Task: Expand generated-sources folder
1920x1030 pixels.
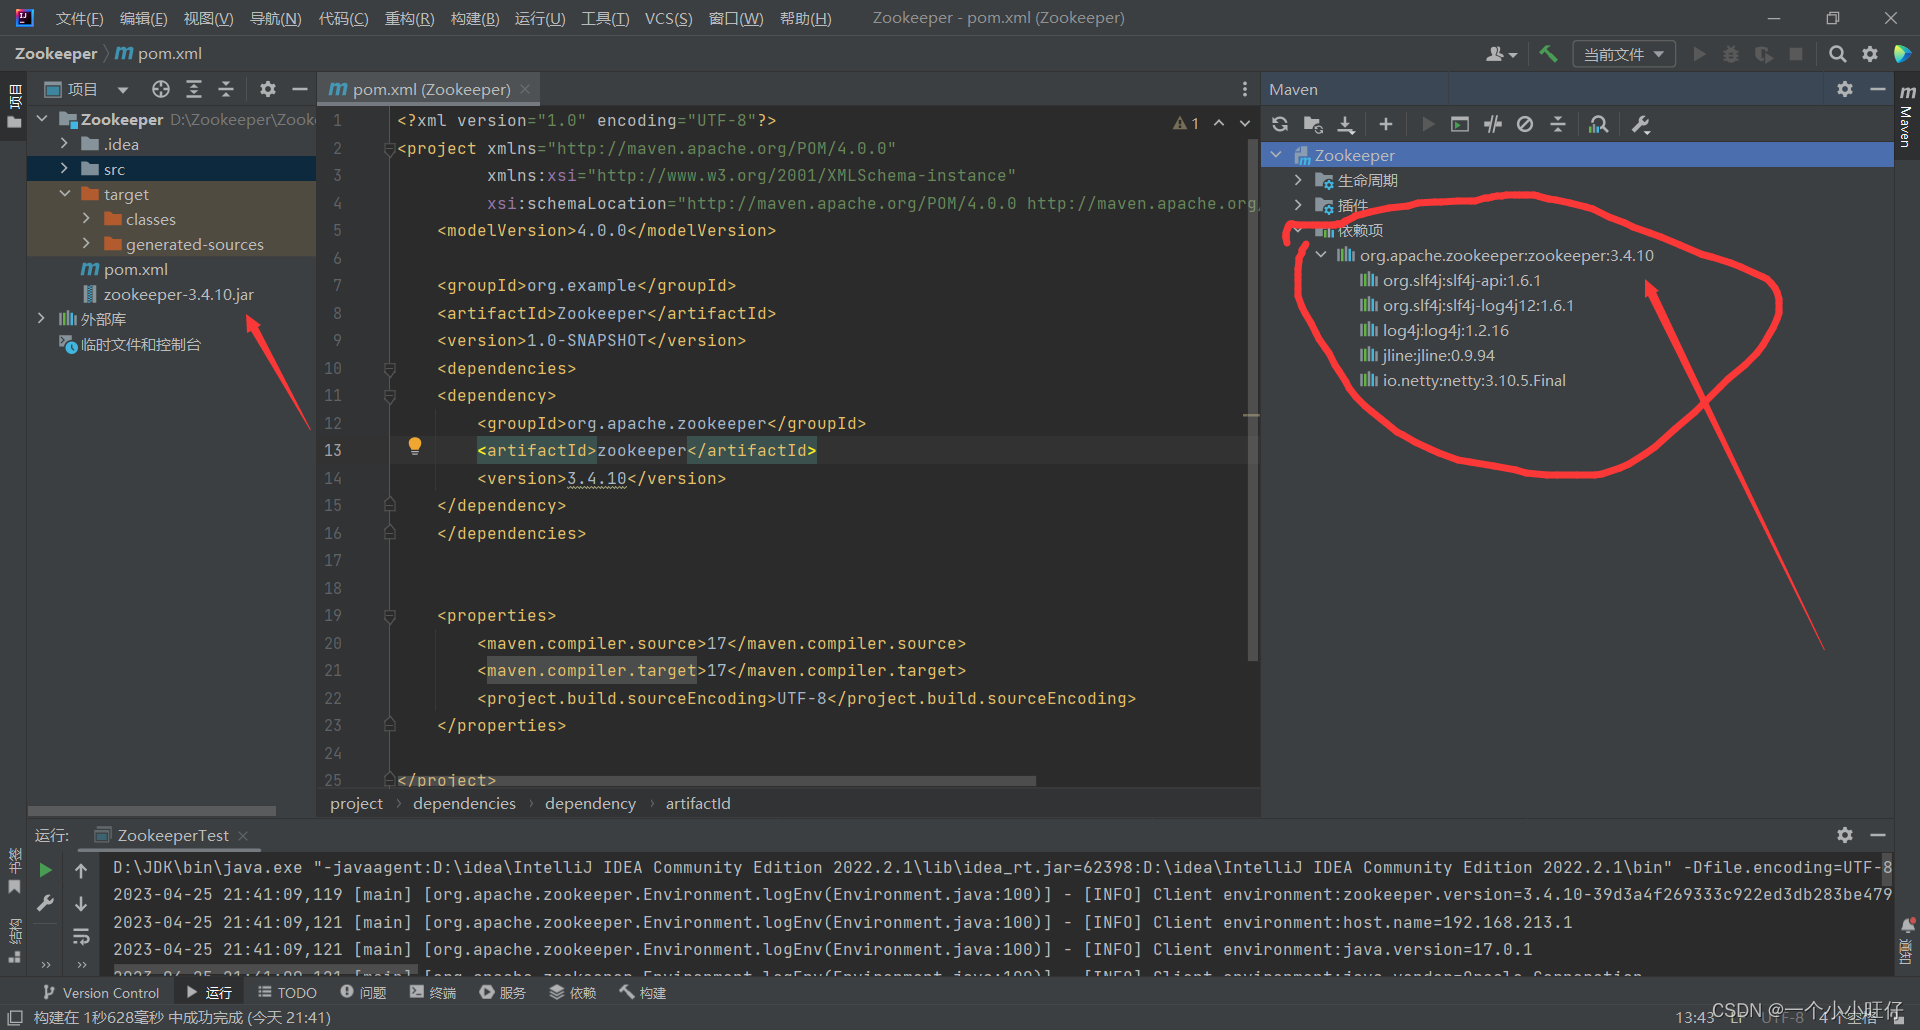Action: tap(86, 244)
